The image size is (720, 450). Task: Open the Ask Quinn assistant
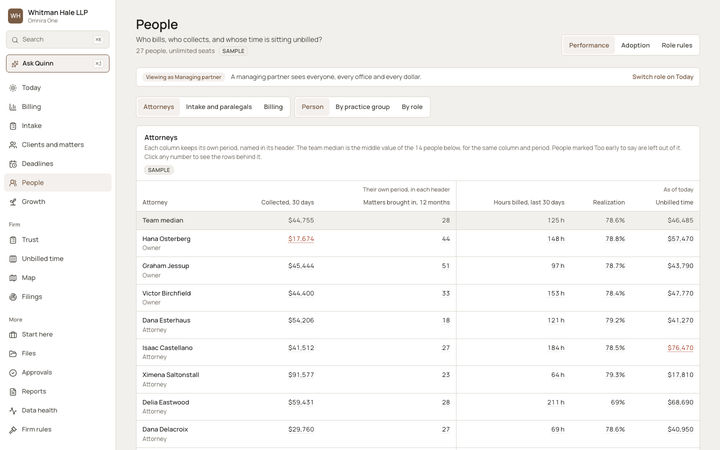click(x=58, y=63)
